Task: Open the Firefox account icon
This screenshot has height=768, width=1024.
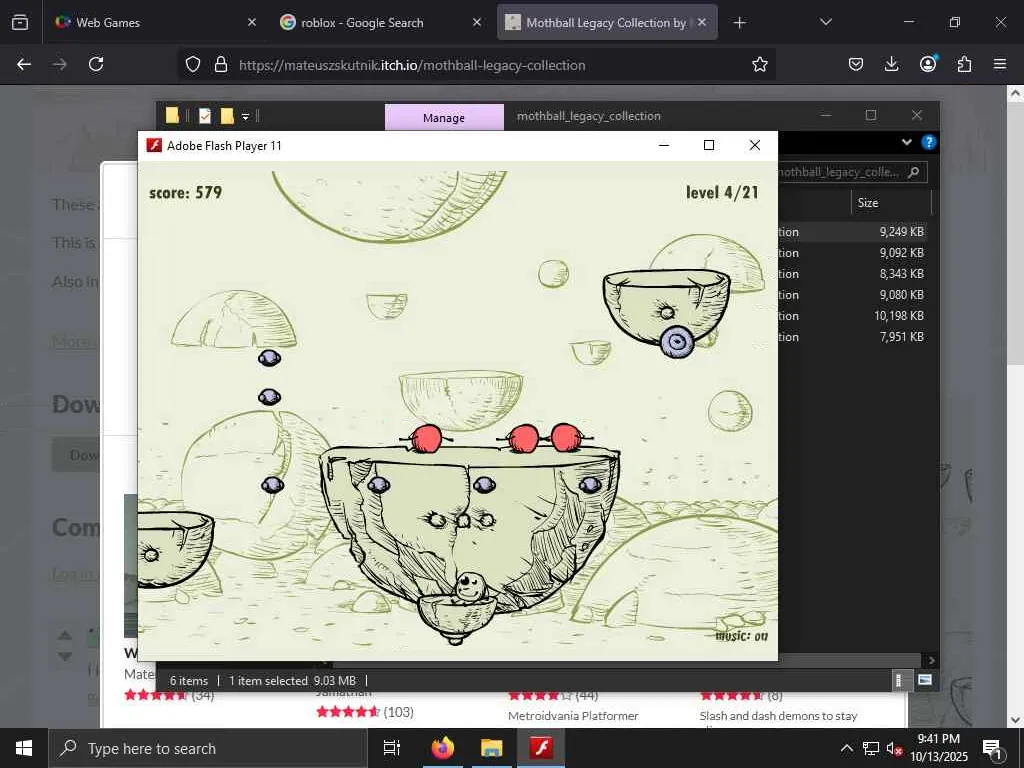Action: [928, 63]
